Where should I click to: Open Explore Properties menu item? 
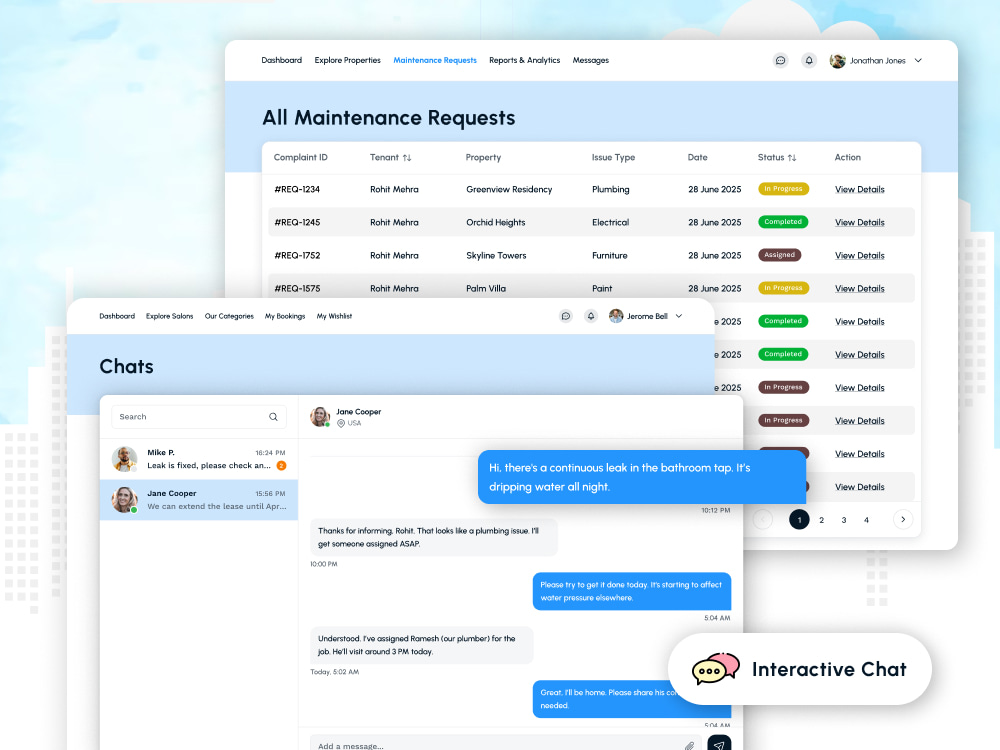[348, 61]
